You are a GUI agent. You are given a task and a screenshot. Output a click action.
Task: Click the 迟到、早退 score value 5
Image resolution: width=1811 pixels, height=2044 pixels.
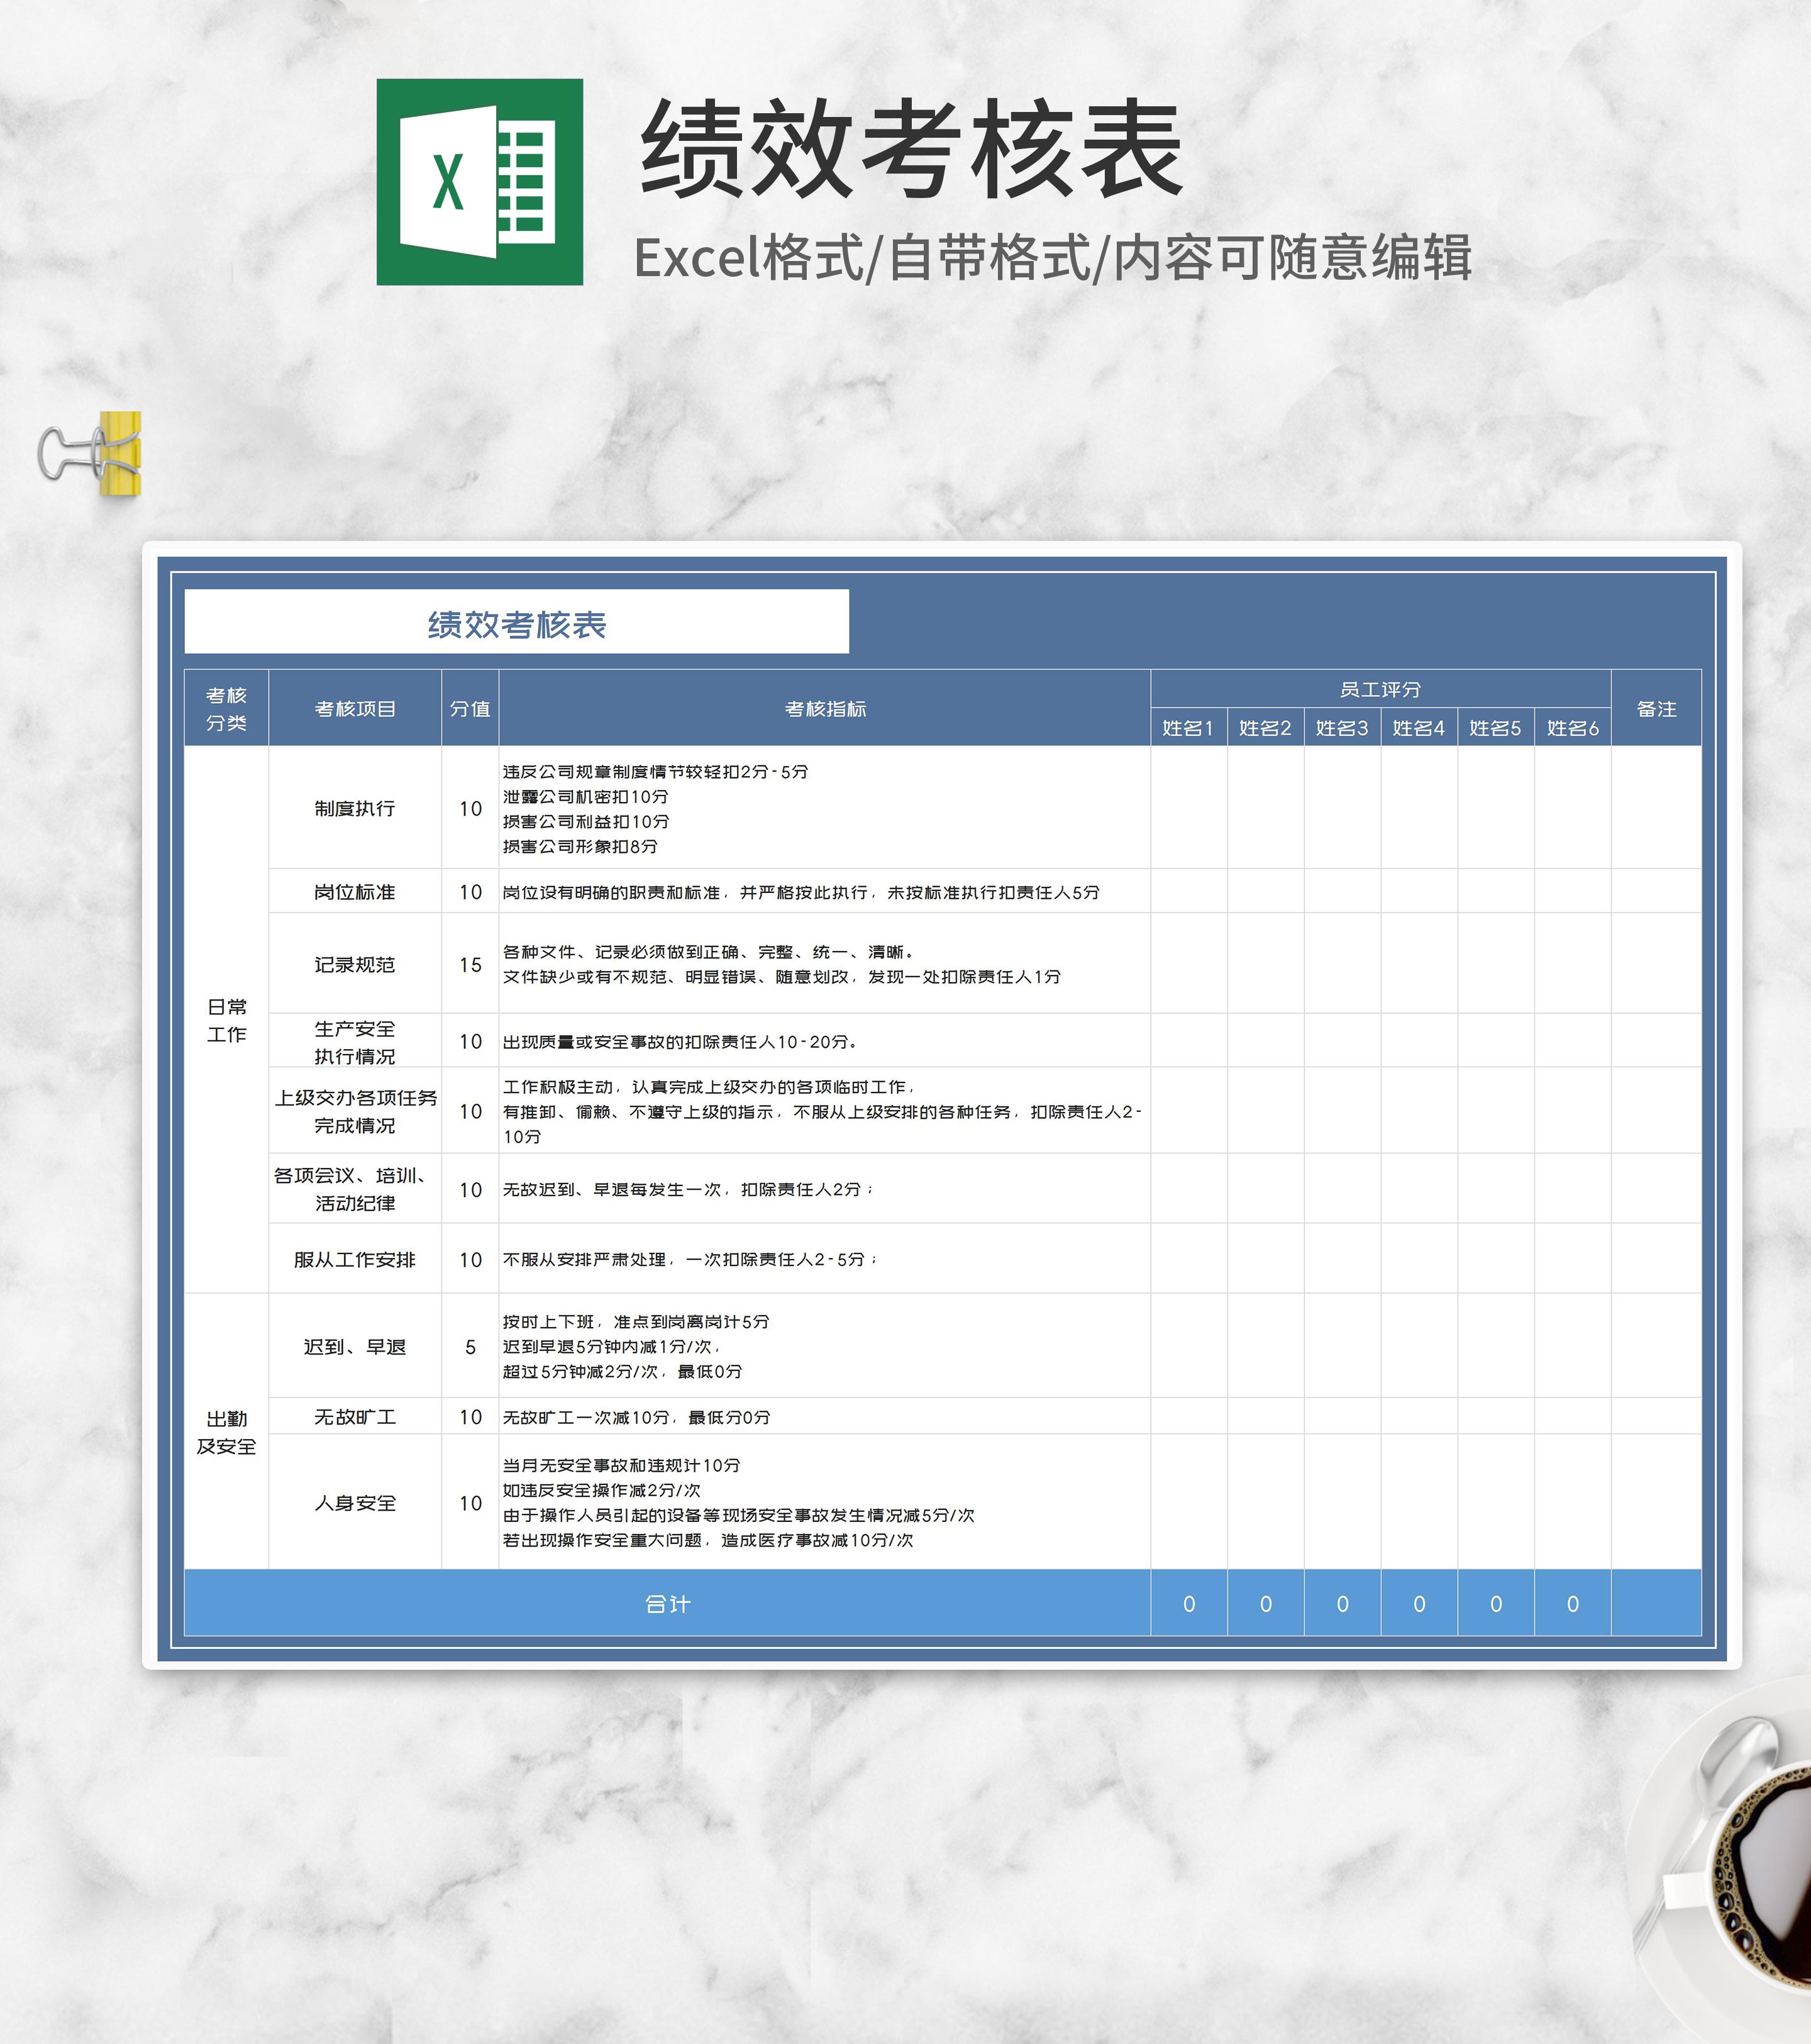tap(470, 1346)
